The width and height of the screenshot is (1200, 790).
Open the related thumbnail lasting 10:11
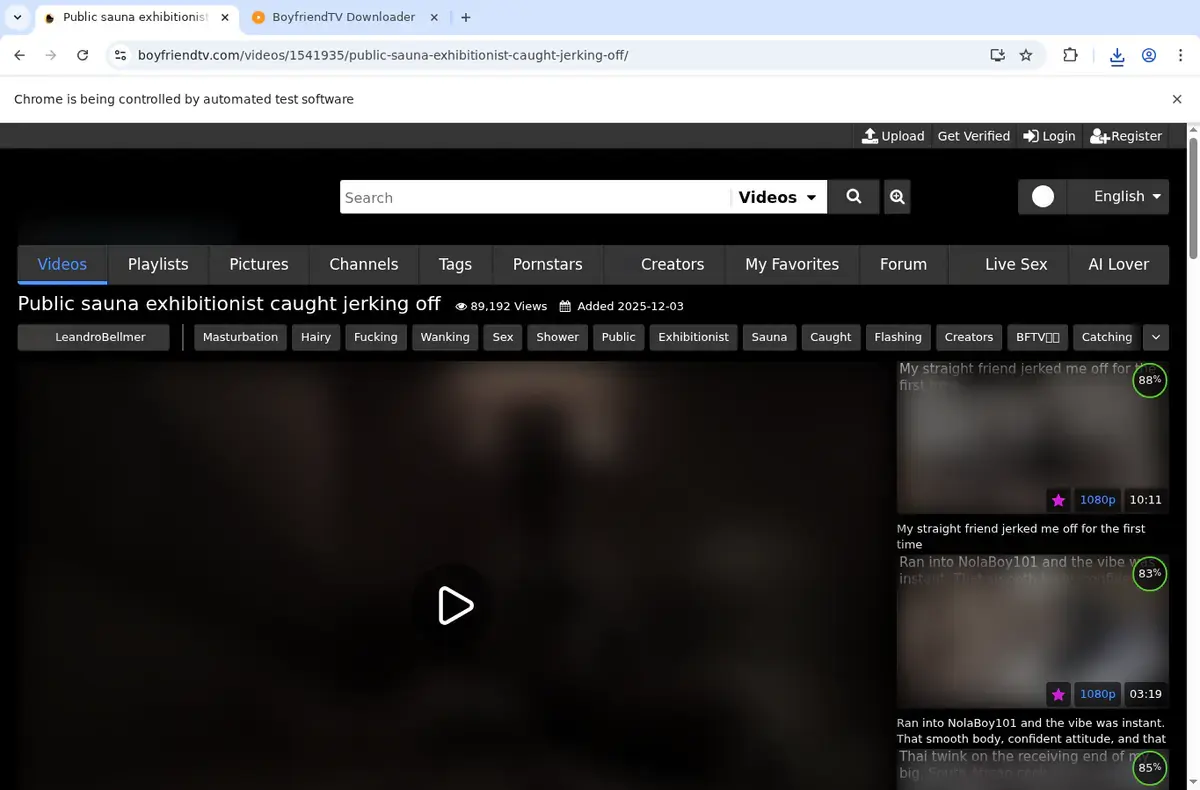click(1032, 438)
